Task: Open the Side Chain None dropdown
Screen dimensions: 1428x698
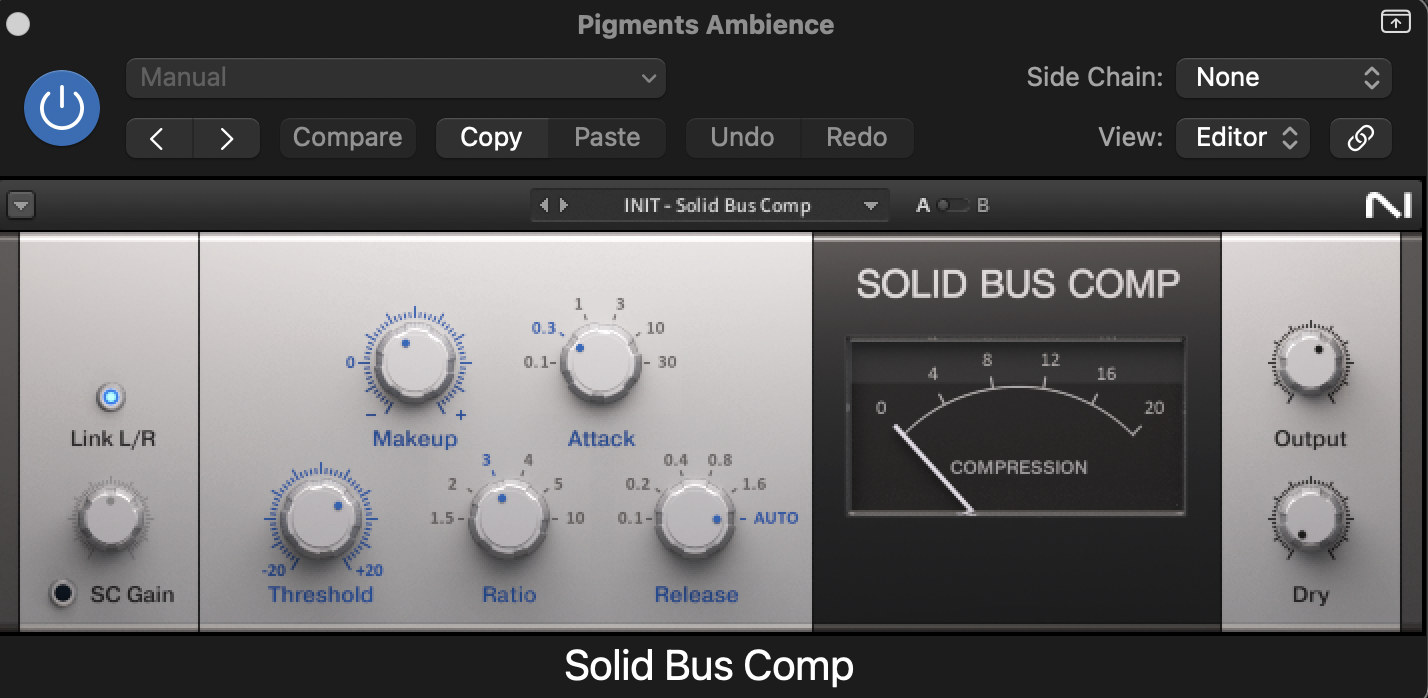Action: (x=1284, y=78)
